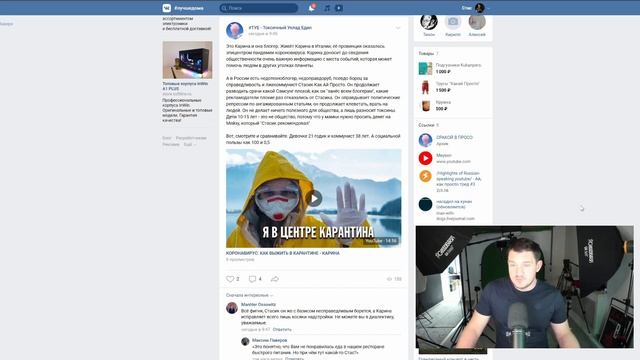This screenshot has width=640, height=360.
Task: Click Максим Паверов's small avatar
Action: click(245, 342)
